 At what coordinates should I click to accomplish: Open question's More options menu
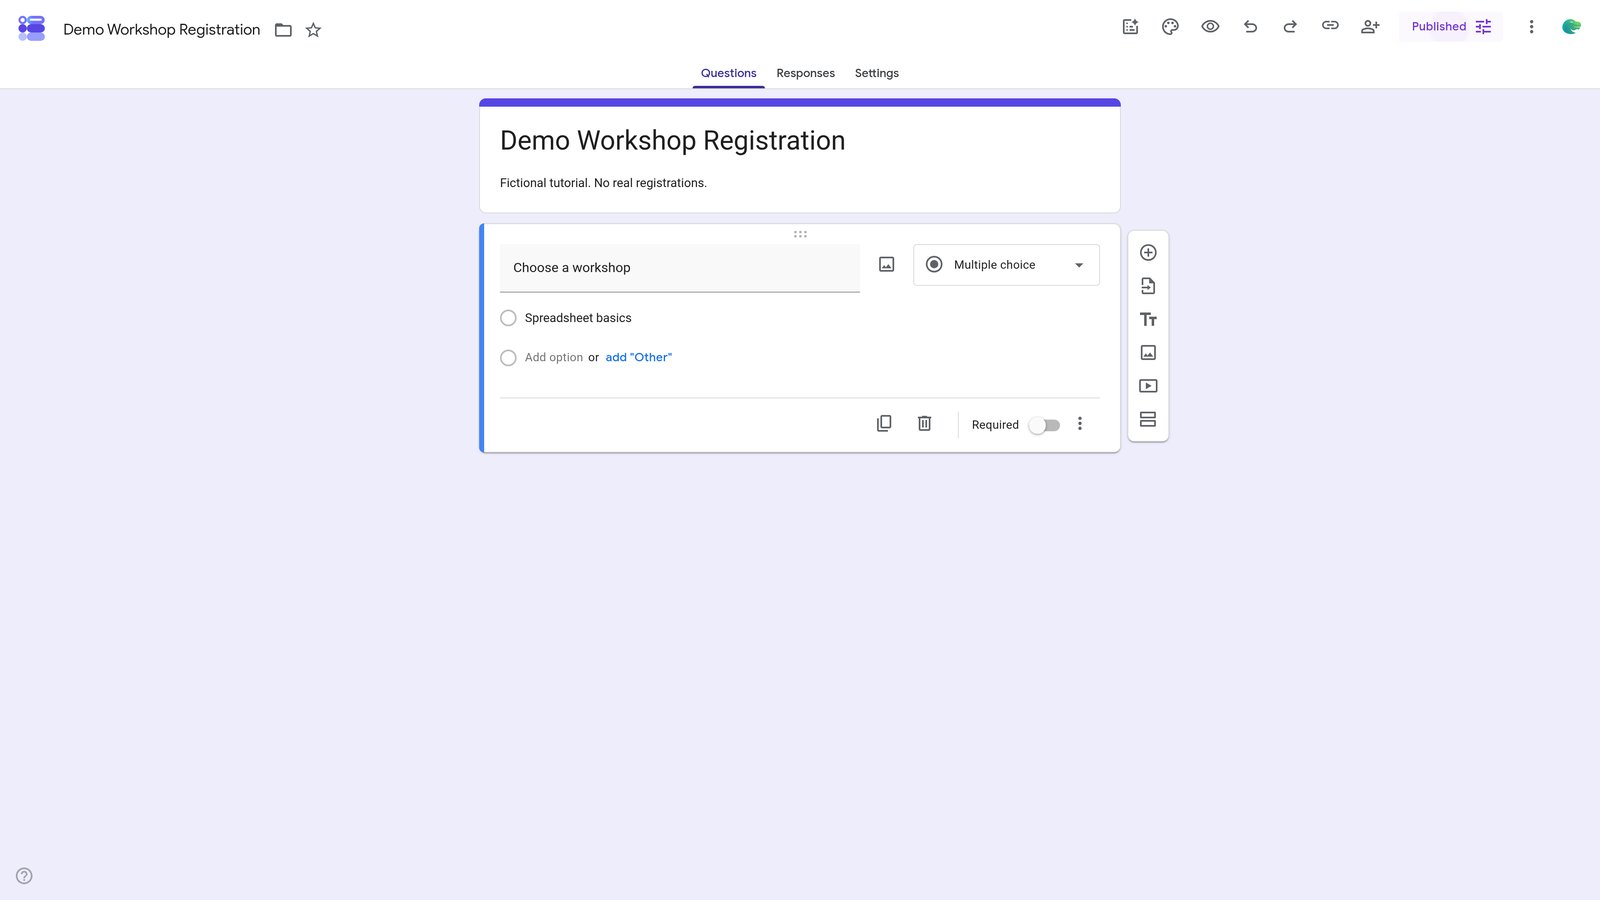pos(1080,424)
